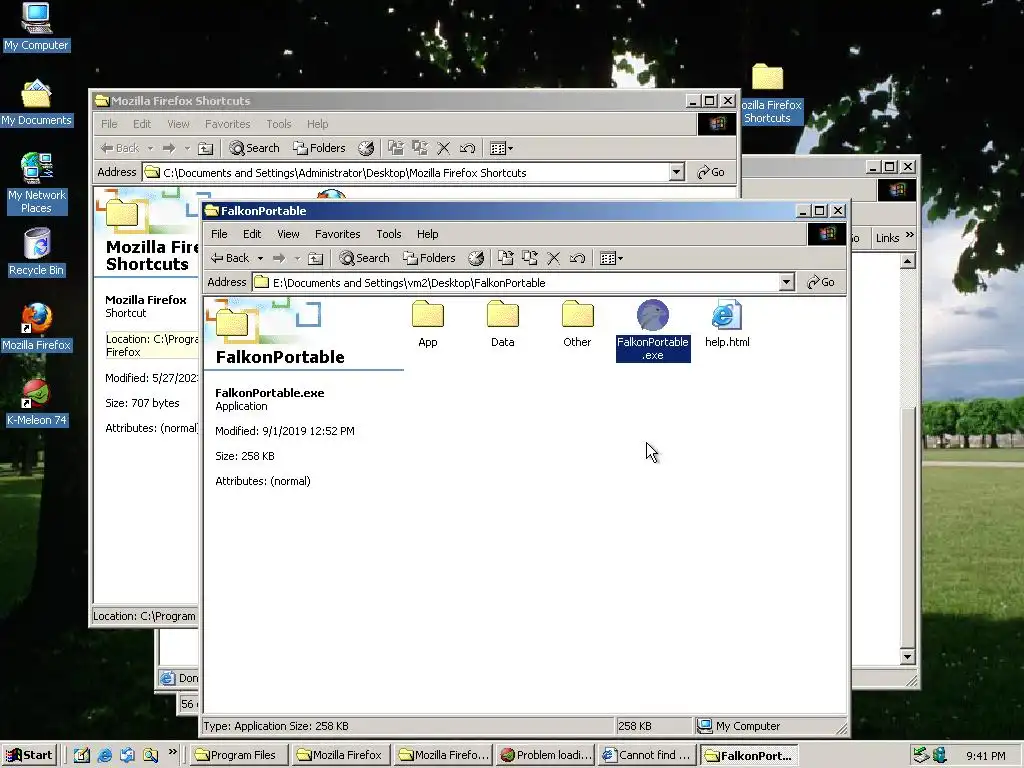Open Views dropdown in Mozilla Firefox Shortcuts window

click(501, 148)
